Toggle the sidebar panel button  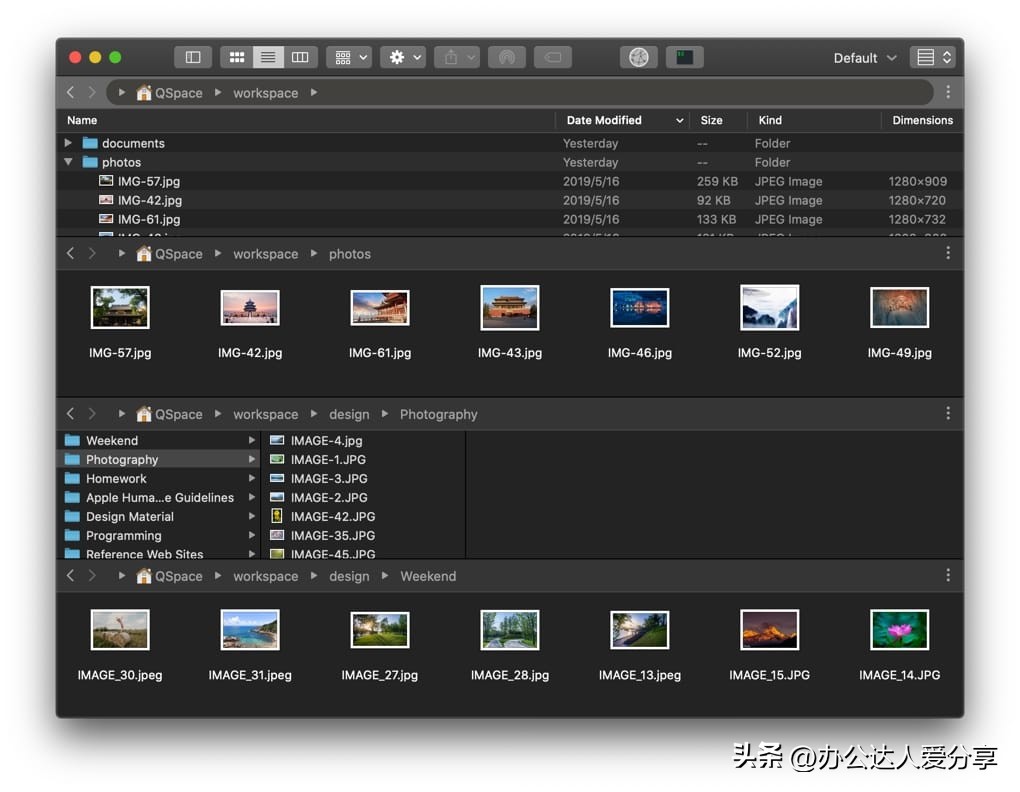pos(193,58)
